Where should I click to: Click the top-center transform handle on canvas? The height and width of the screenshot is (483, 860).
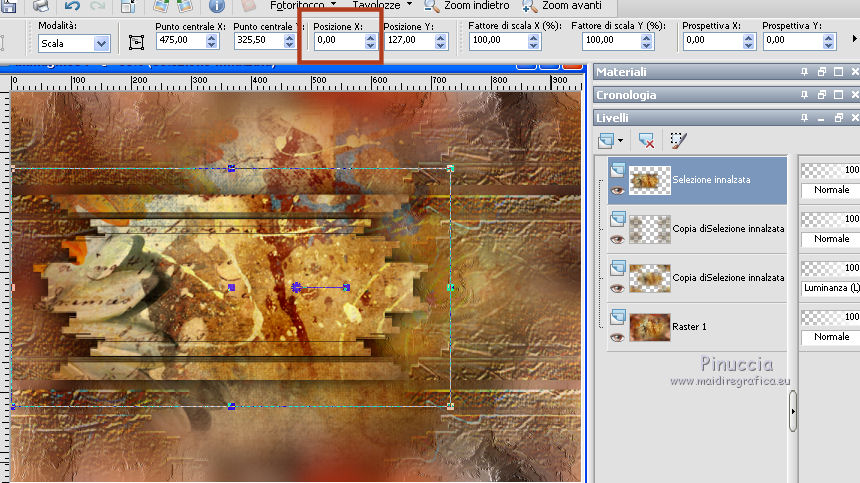(x=231, y=169)
